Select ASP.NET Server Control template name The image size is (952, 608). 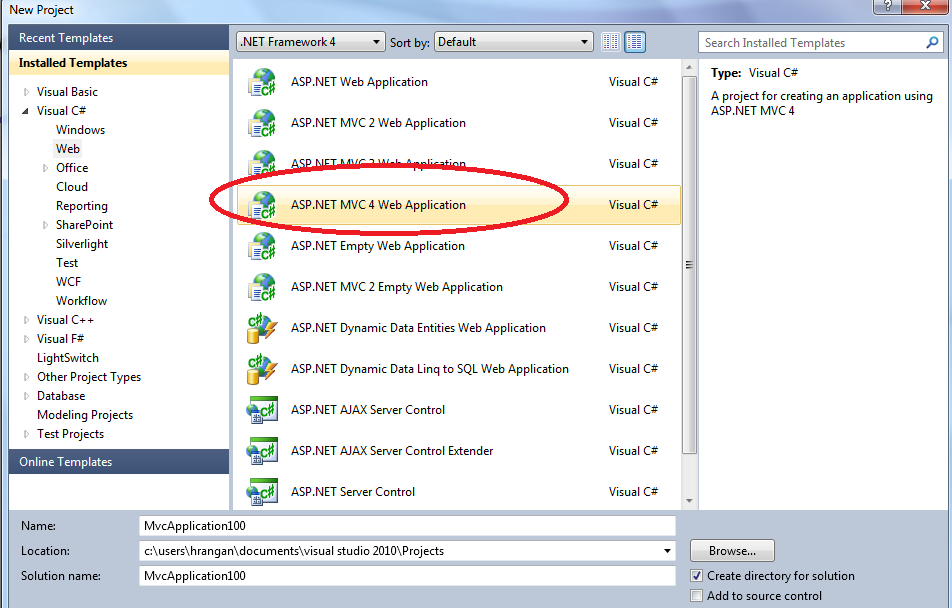[x=353, y=492]
